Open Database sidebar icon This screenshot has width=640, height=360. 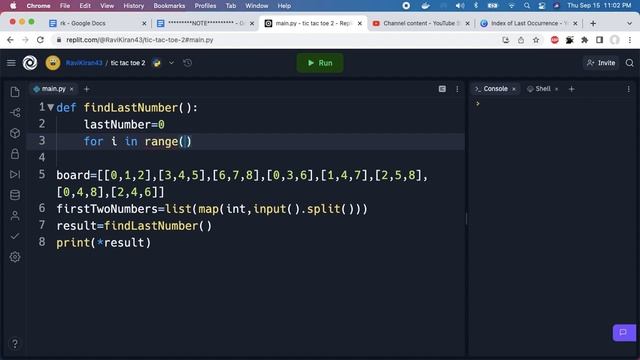point(15,195)
